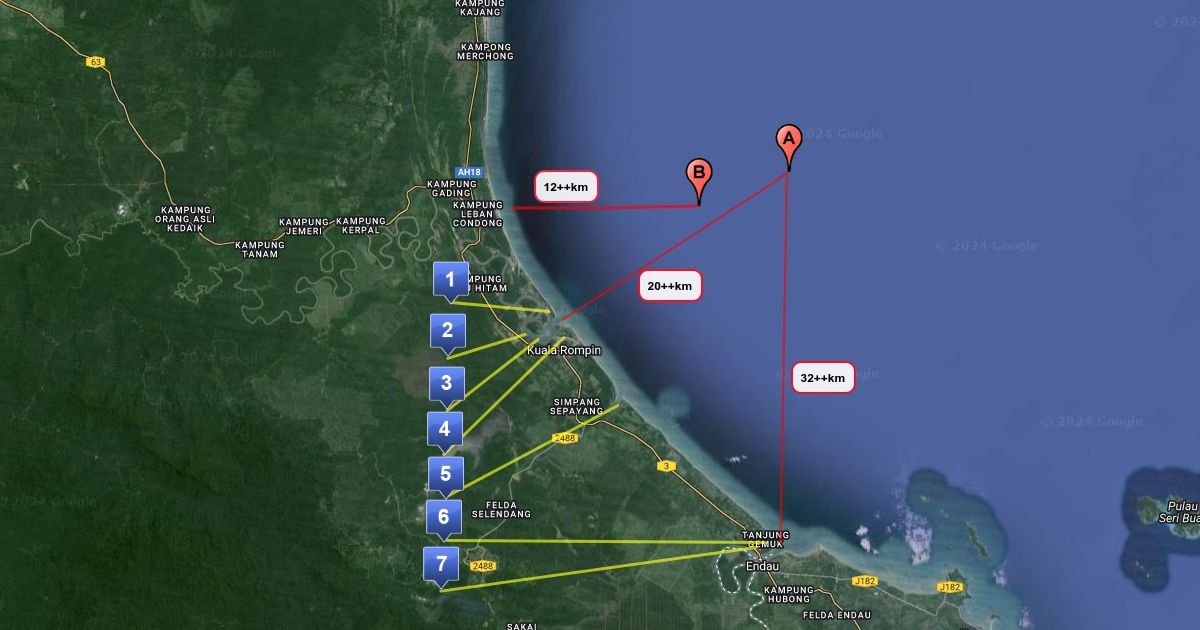Click the 20++km distance label

670,286
